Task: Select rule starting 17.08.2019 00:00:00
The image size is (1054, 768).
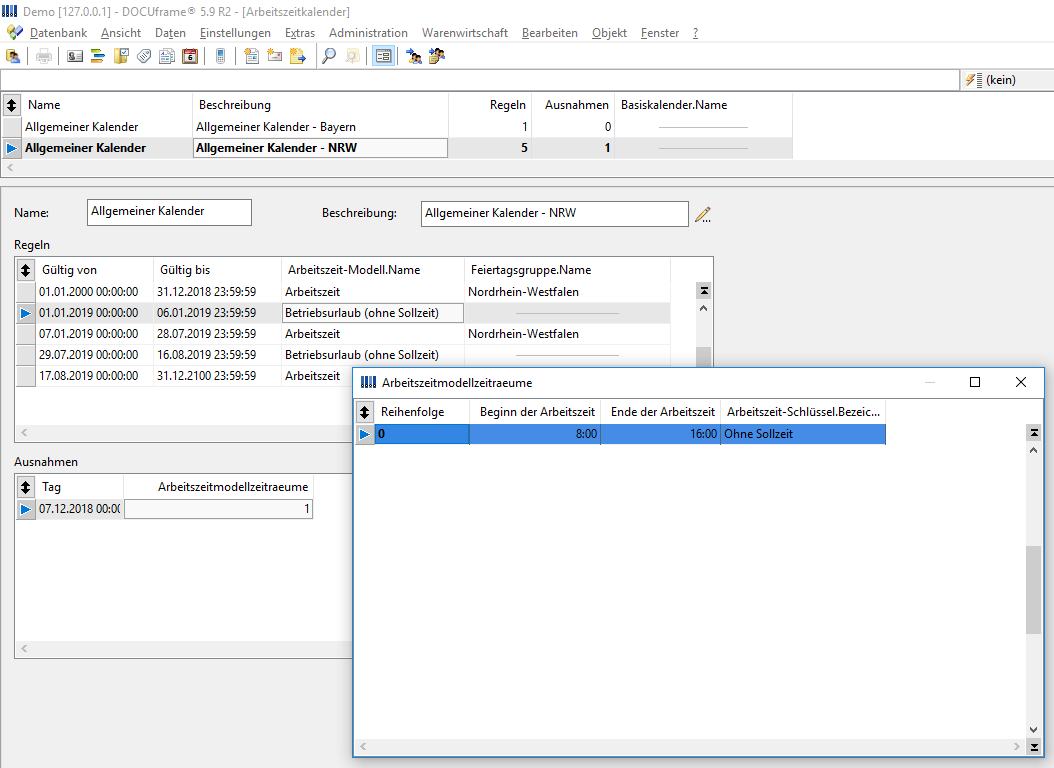Action: coord(184,376)
